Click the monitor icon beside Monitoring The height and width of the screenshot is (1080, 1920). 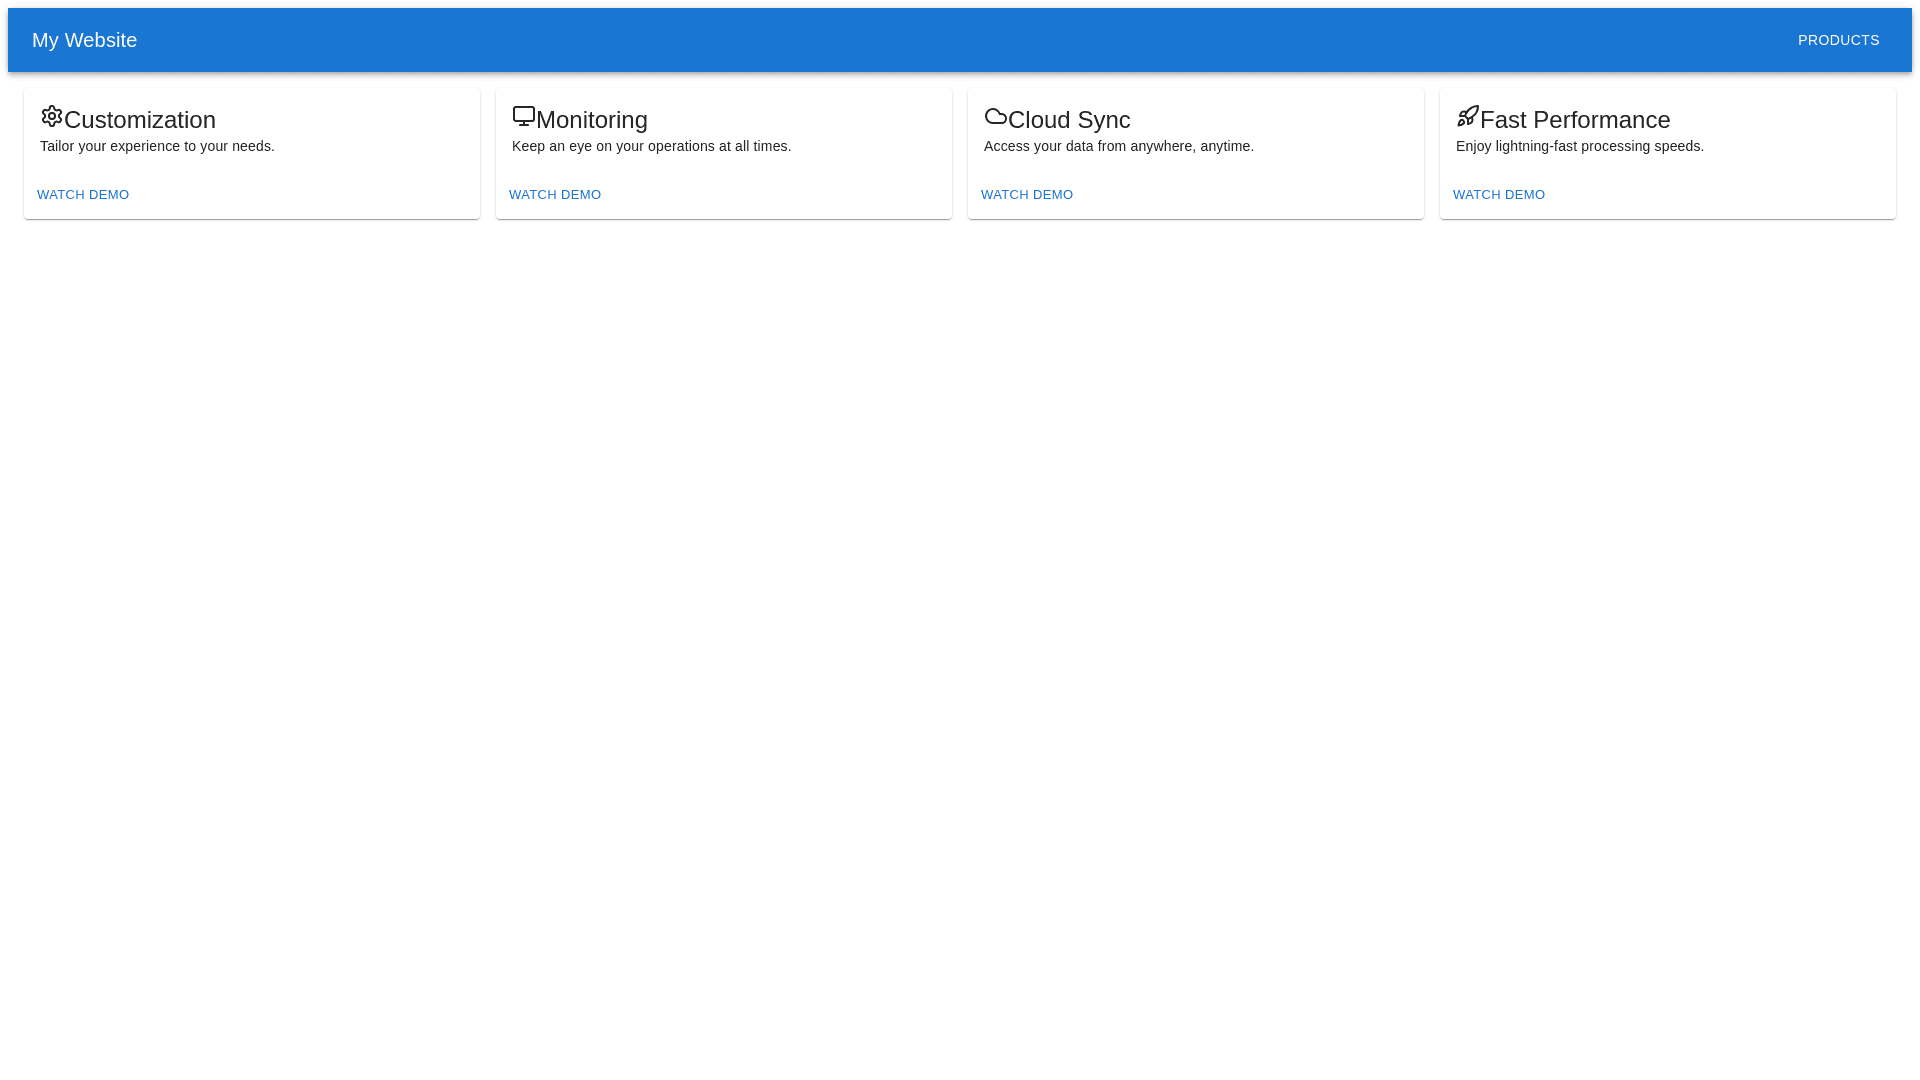524,116
